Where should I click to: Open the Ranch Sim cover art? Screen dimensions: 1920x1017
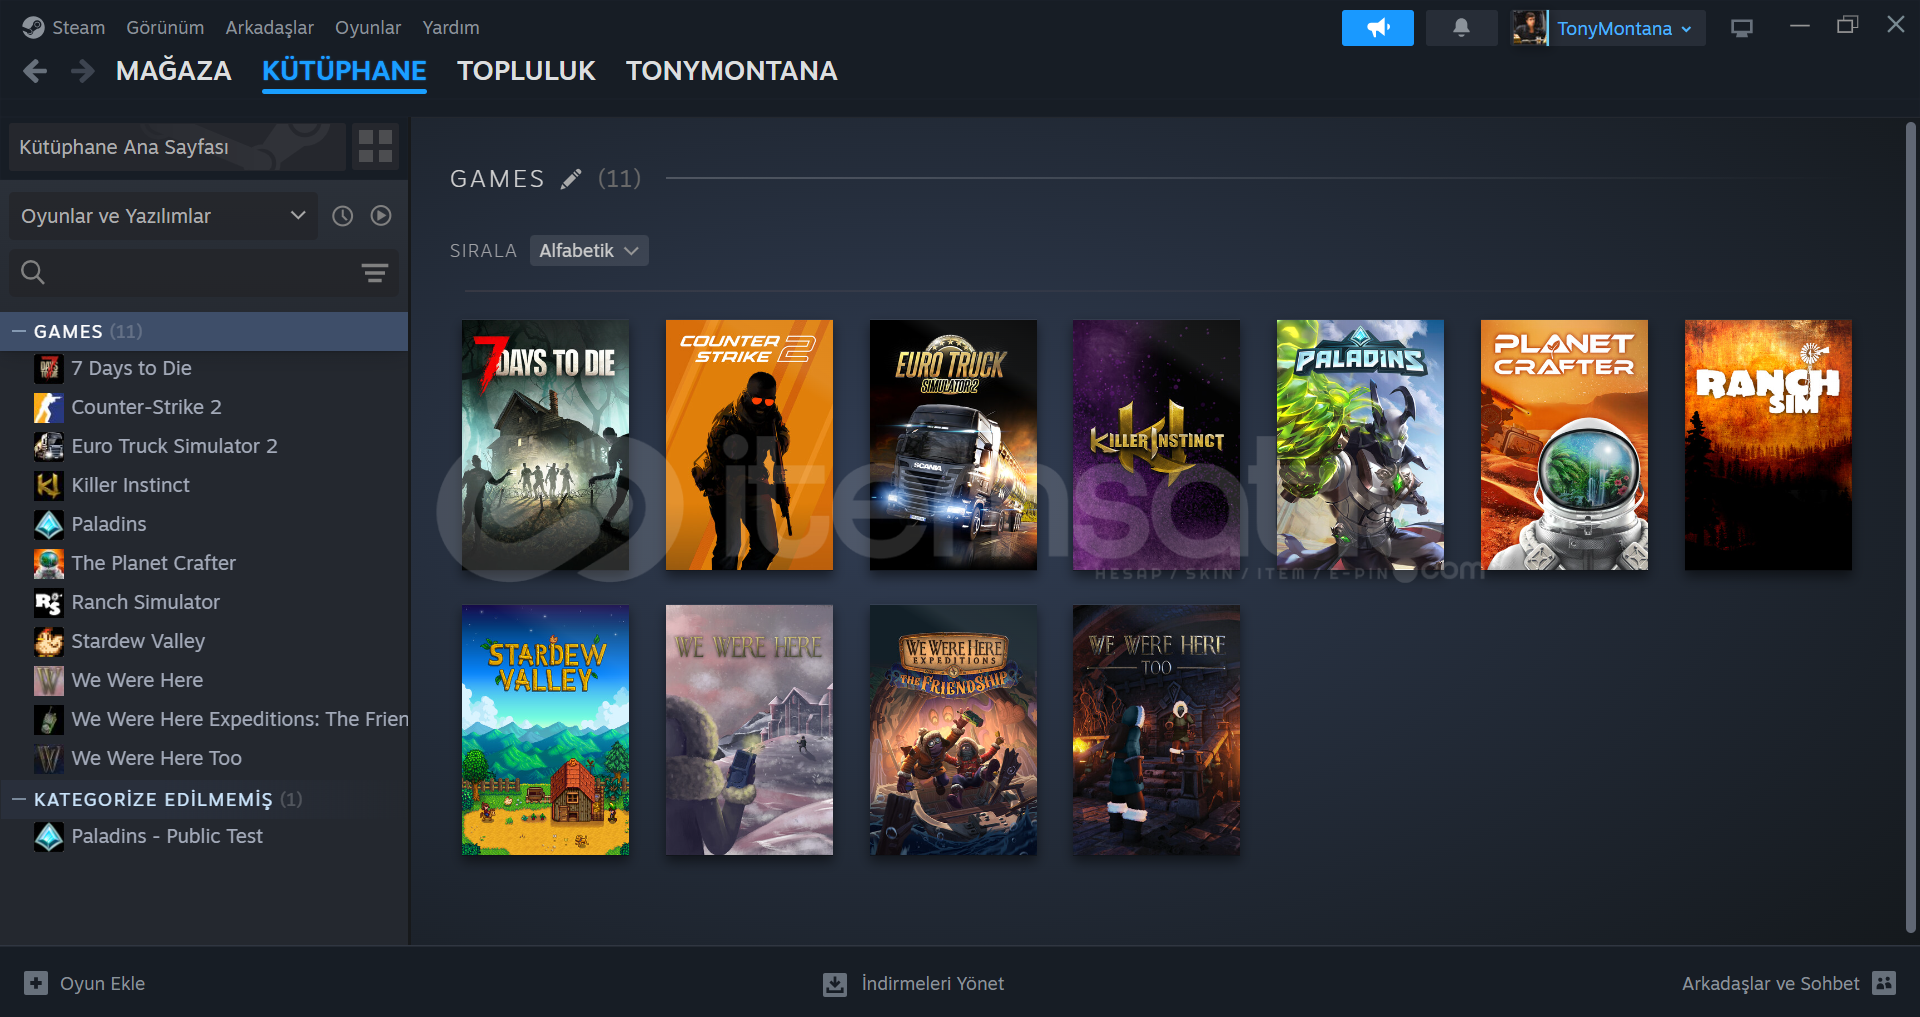[1768, 445]
